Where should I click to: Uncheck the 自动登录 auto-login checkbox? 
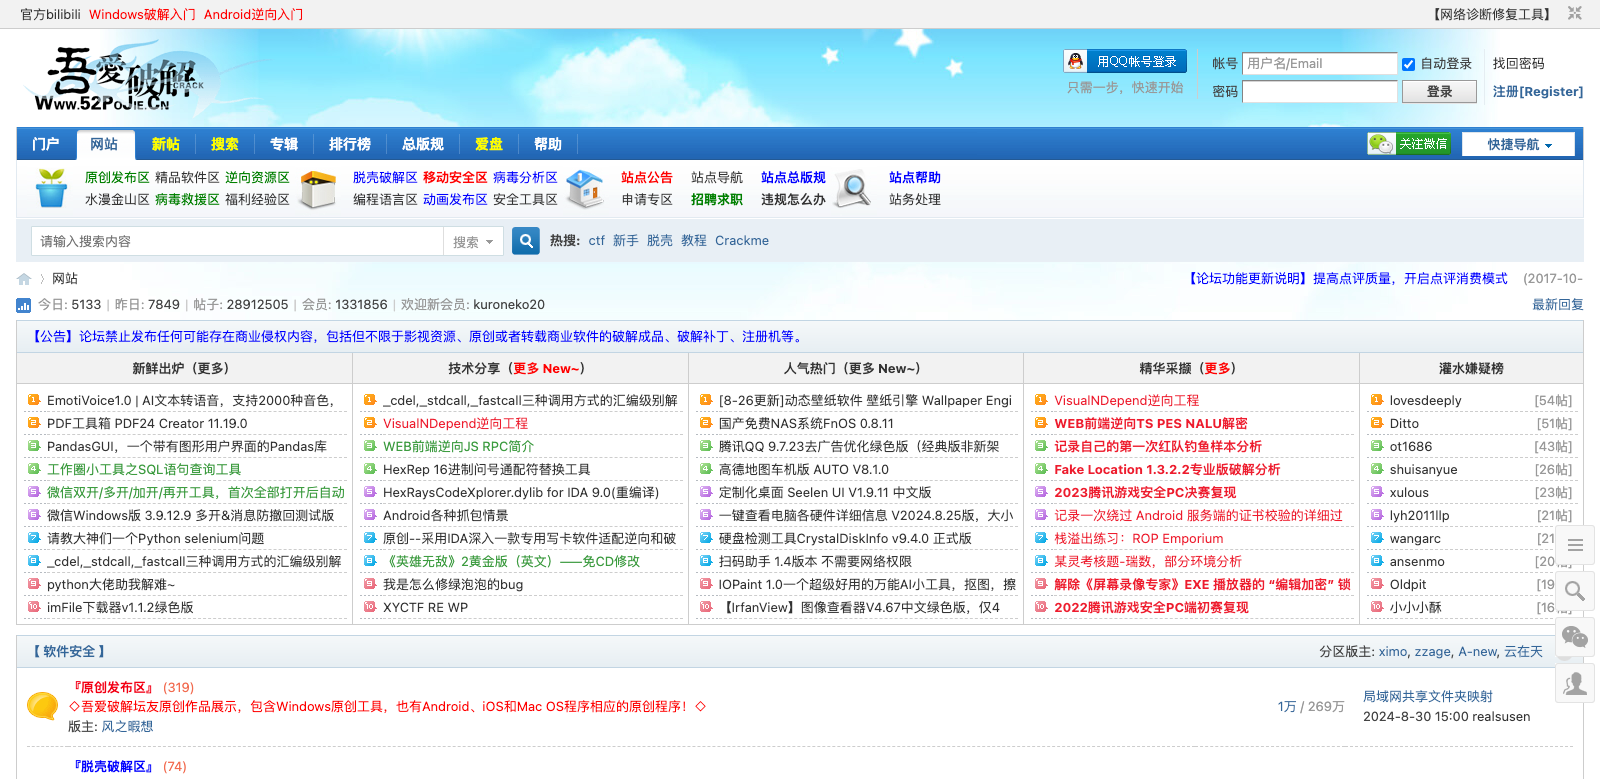[x=1408, y=64]
